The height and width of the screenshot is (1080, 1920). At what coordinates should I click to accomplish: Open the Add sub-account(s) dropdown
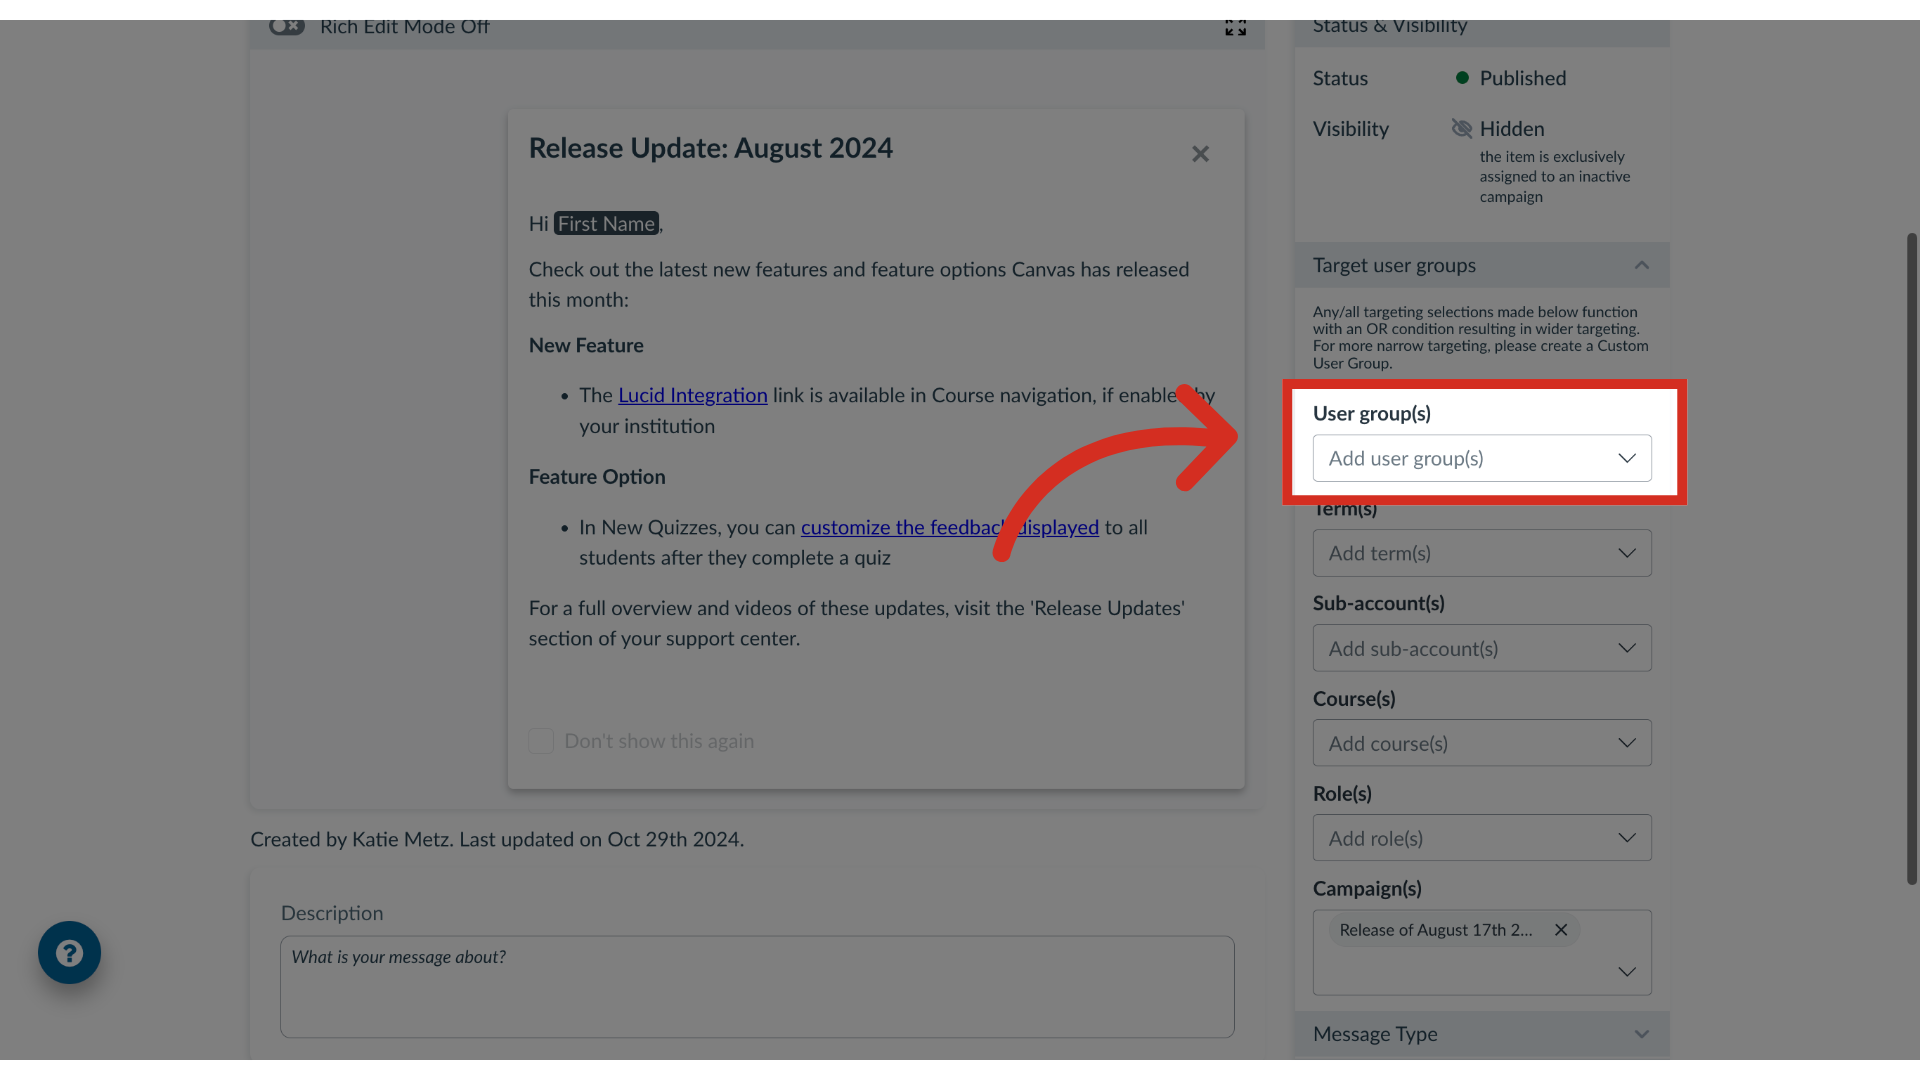1482,648
